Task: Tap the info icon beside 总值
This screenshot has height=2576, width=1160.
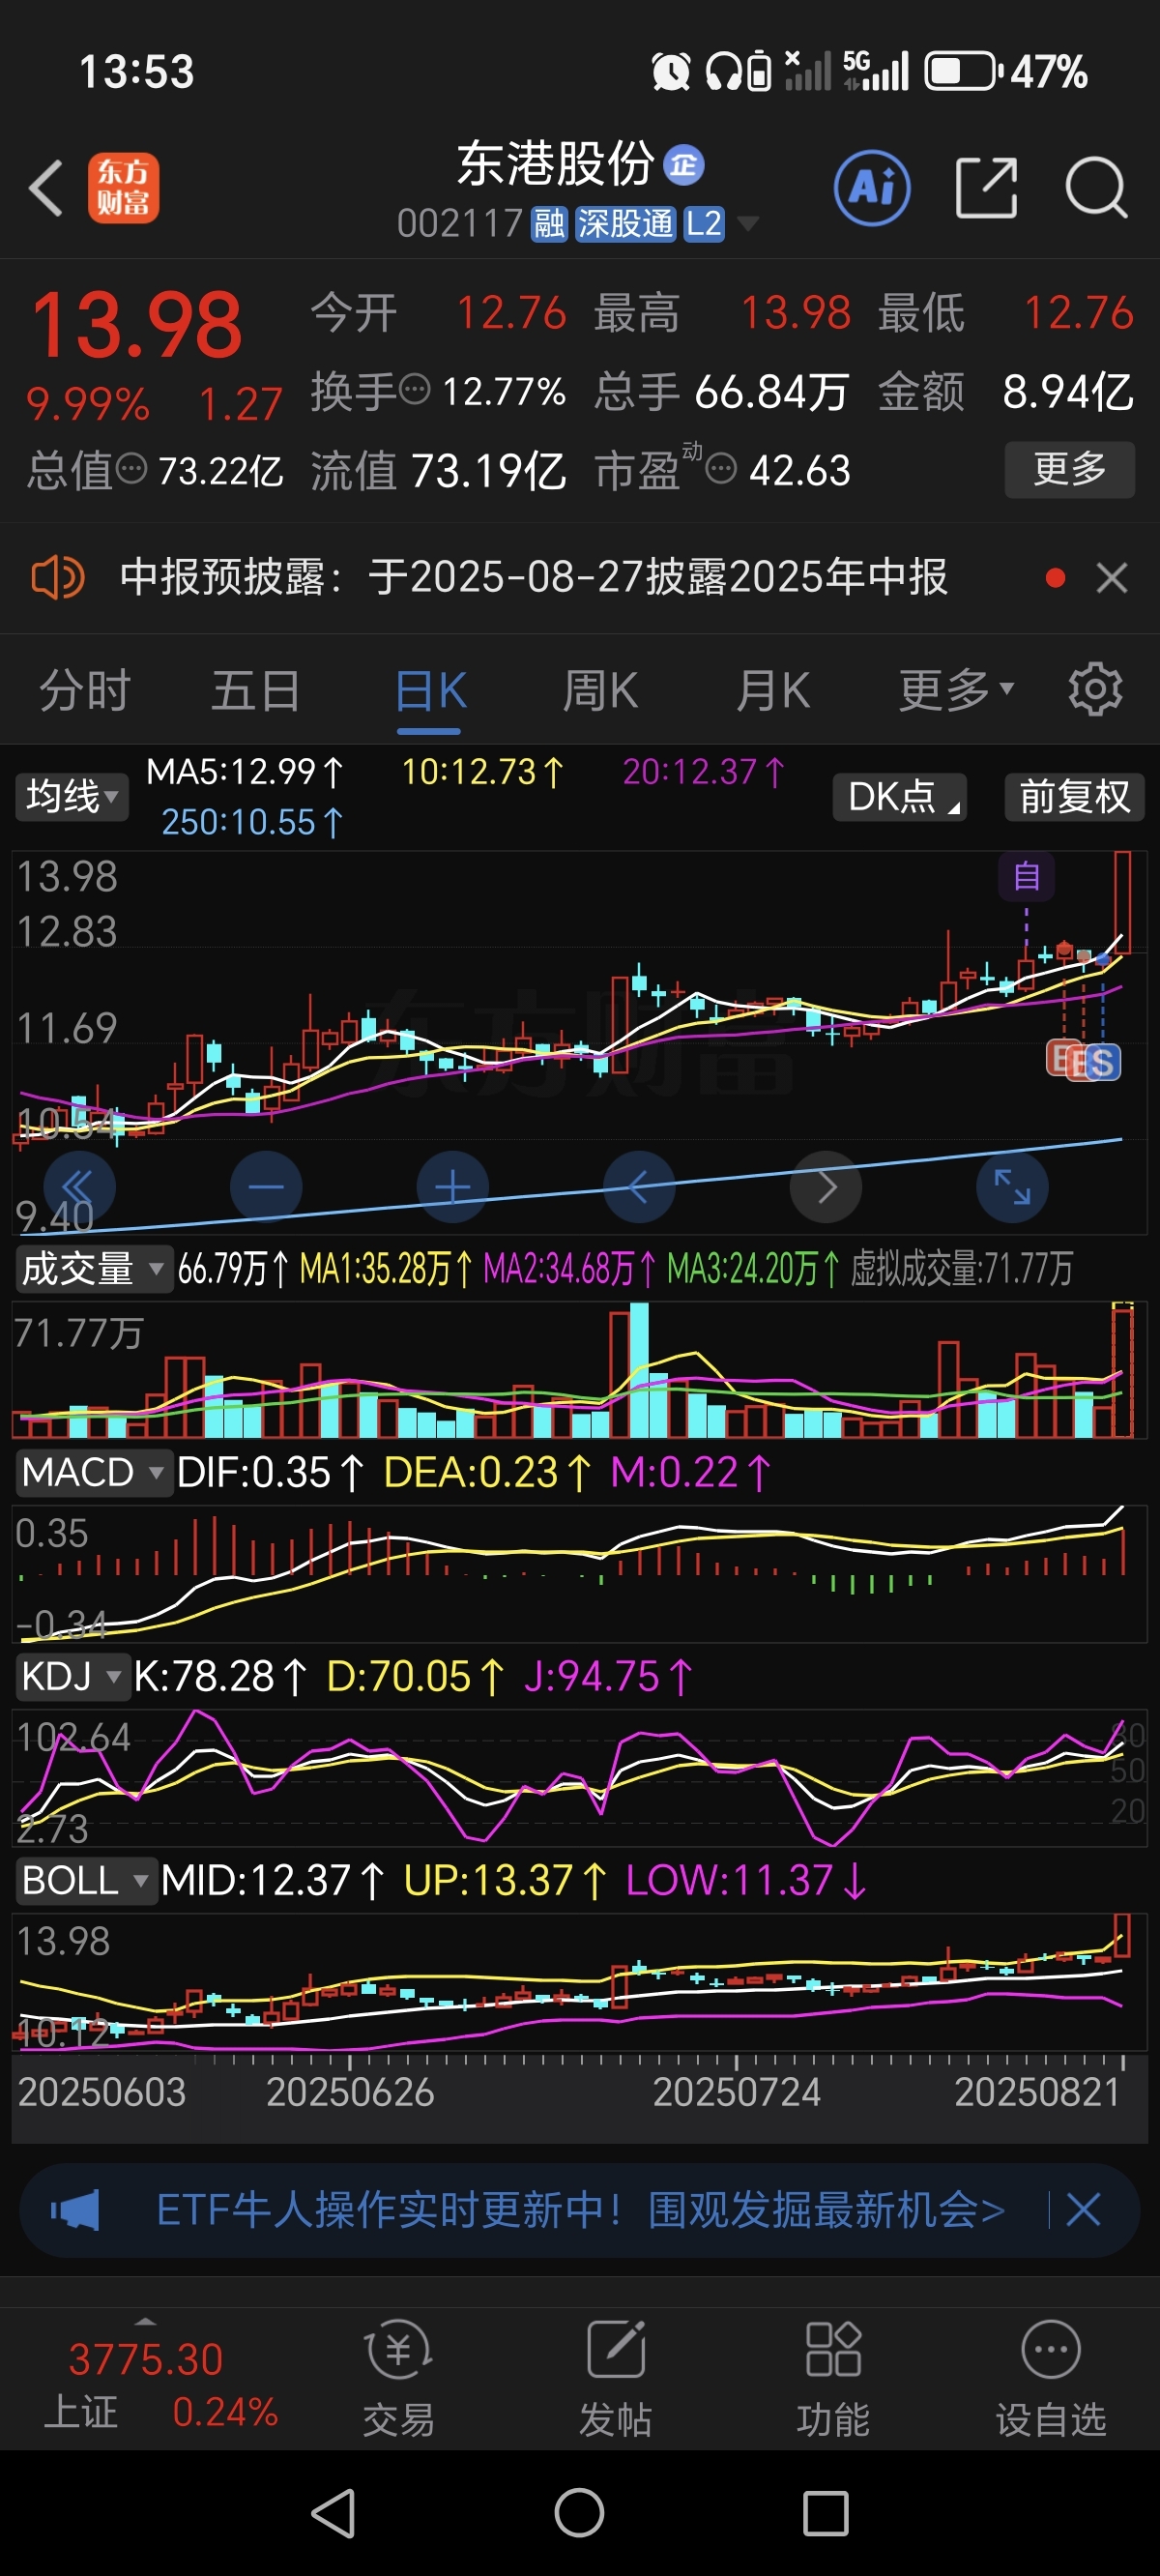Action: click(131, 468)
